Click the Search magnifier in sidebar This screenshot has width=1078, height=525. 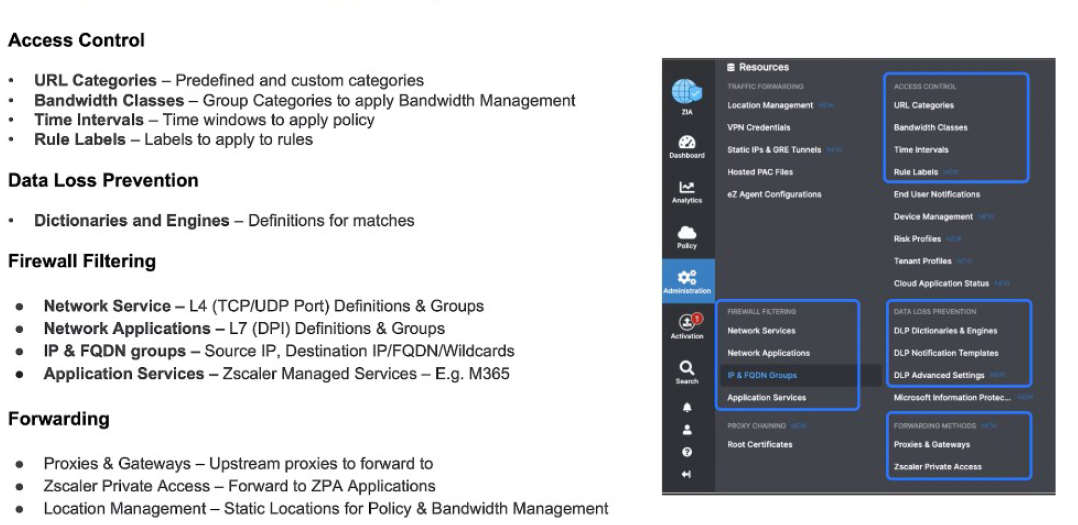click(x=686, y=372)
